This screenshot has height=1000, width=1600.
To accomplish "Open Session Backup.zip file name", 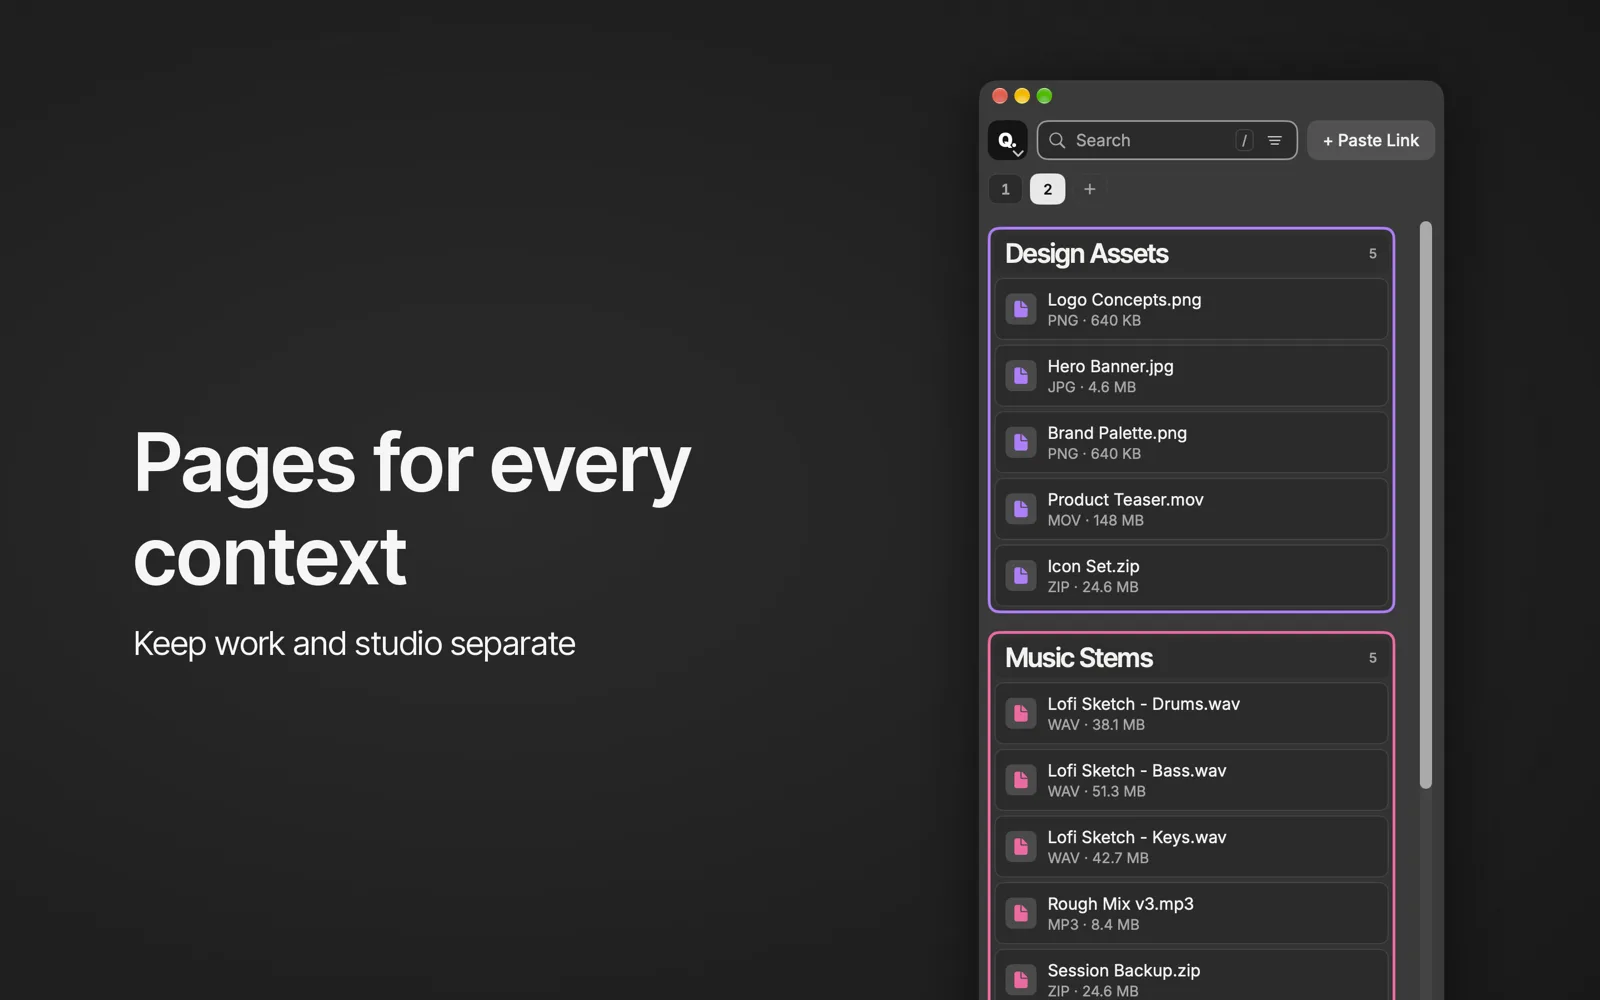I will click(x=1123, y=970).
